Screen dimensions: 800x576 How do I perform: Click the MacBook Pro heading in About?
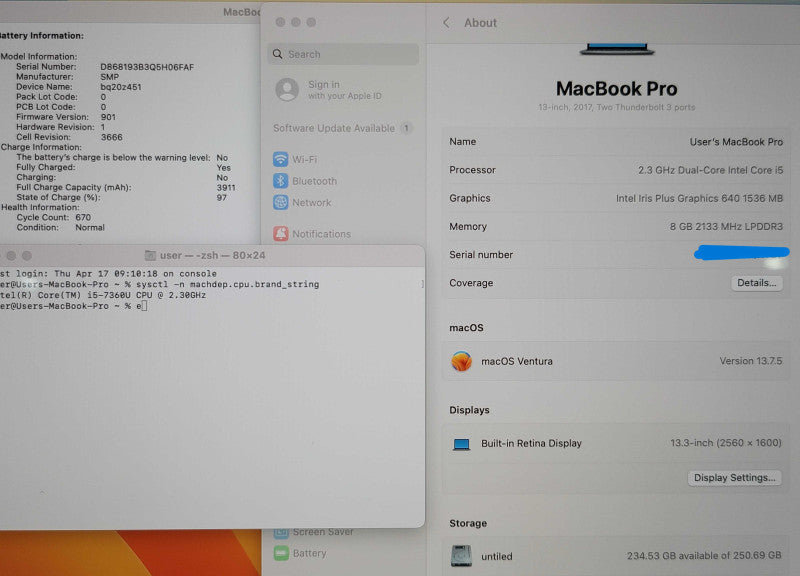pyautogui.click(x=616, y=89)
